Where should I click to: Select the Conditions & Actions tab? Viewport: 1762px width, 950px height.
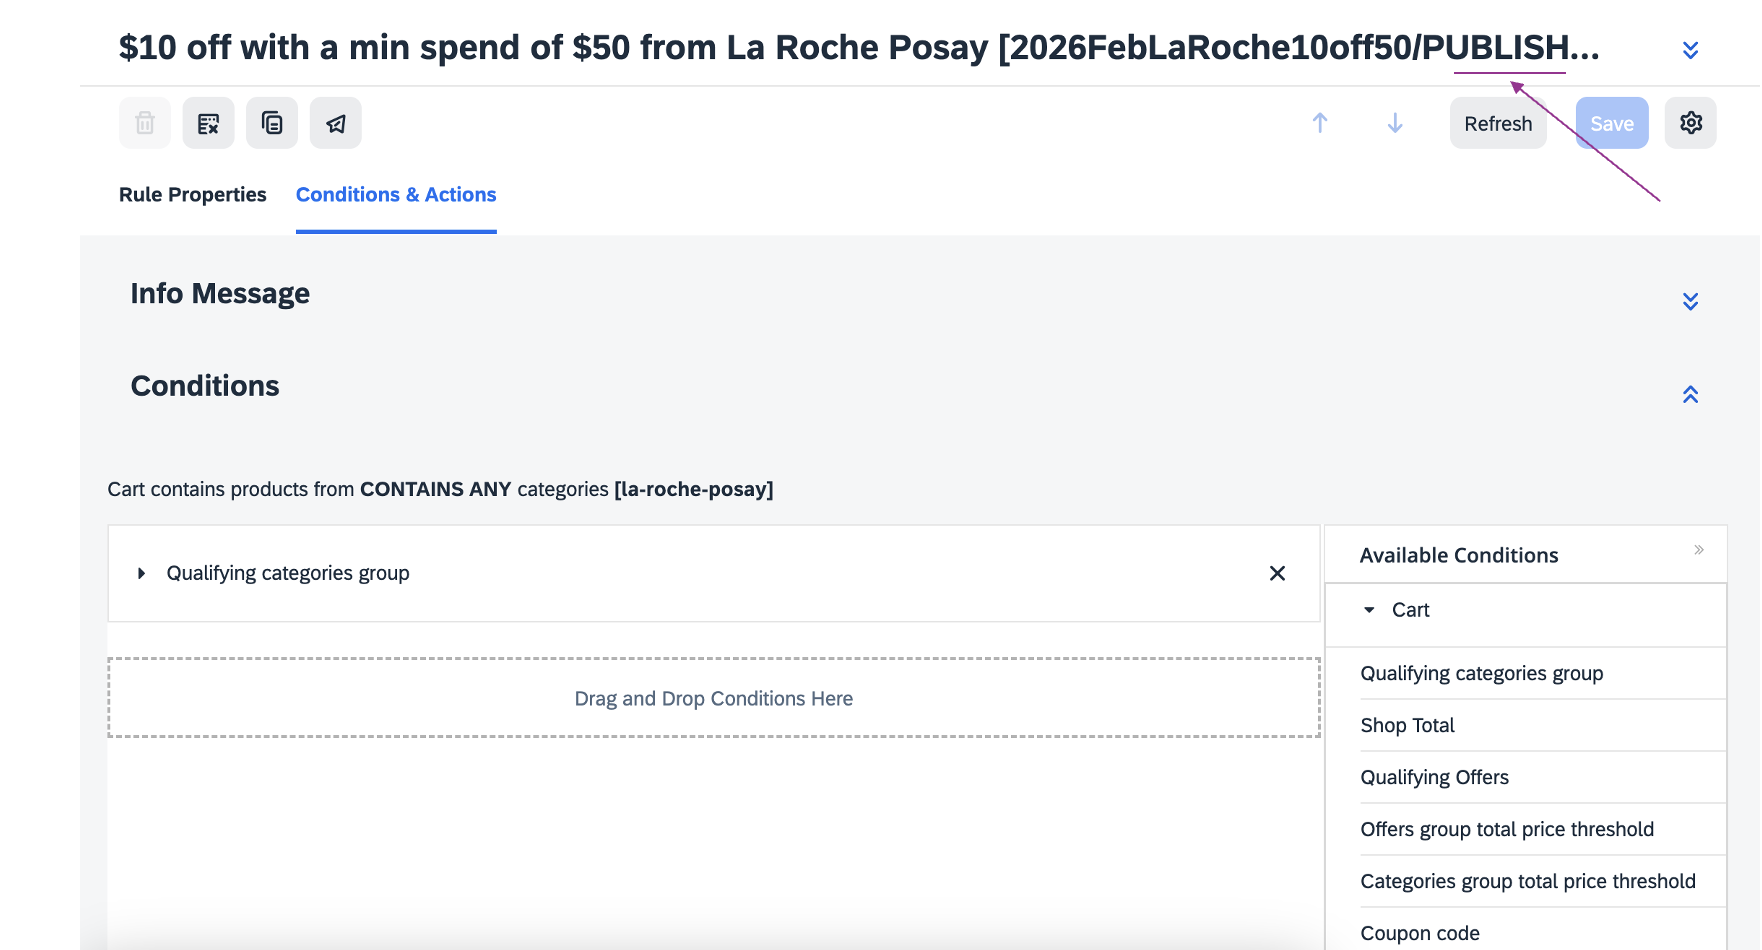pos(396,195)
